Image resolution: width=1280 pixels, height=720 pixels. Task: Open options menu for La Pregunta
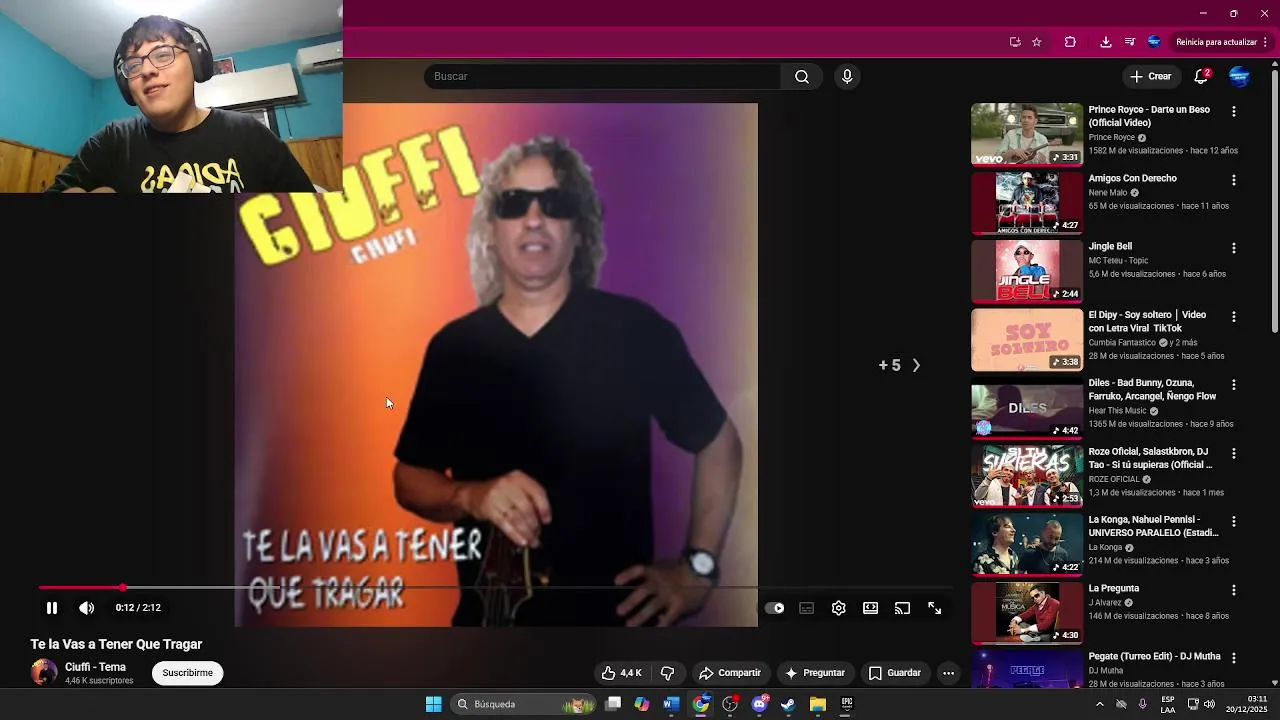(1234, 590)
